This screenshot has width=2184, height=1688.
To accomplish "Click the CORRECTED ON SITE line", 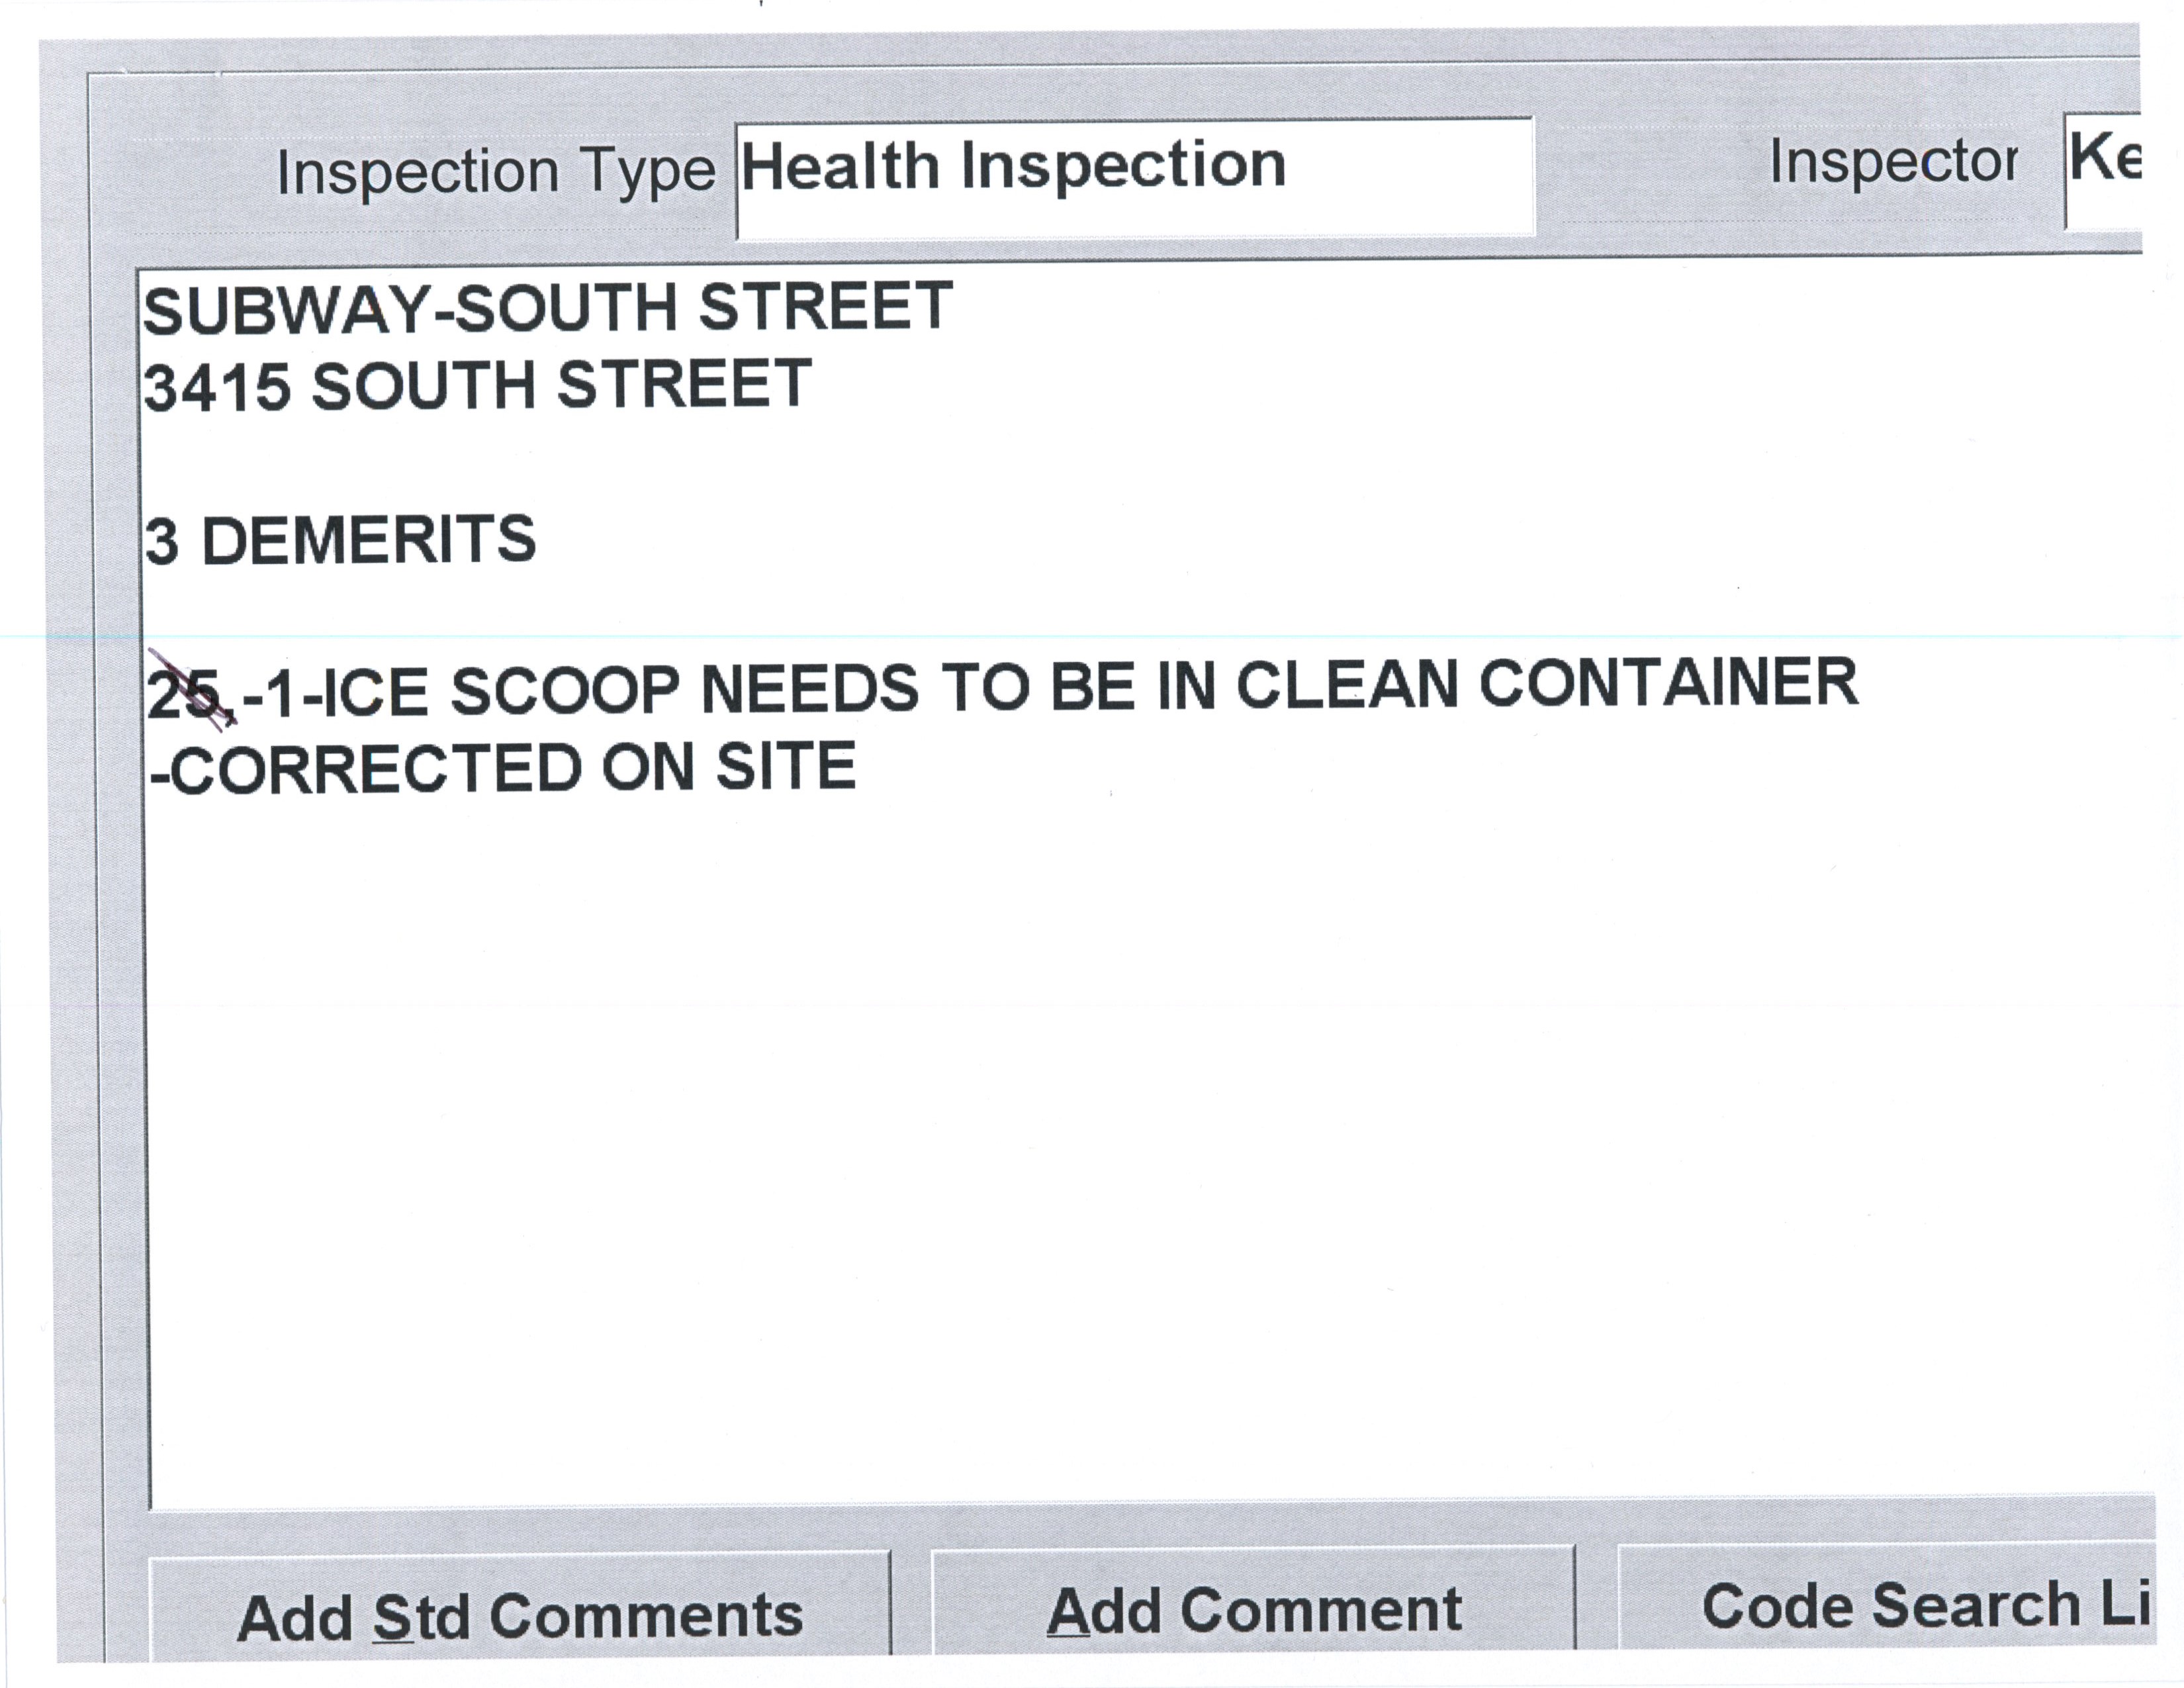I will 504,768.
